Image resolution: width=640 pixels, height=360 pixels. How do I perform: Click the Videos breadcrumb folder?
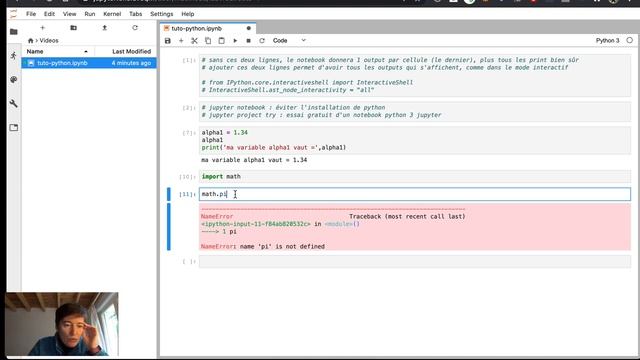[49, 40]
